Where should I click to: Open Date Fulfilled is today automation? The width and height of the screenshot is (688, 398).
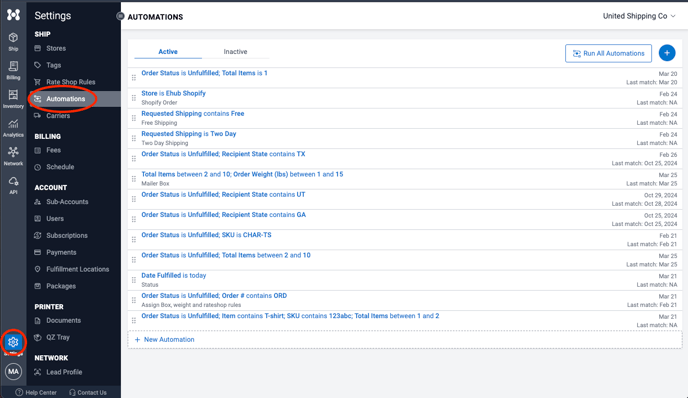point(173,275)
